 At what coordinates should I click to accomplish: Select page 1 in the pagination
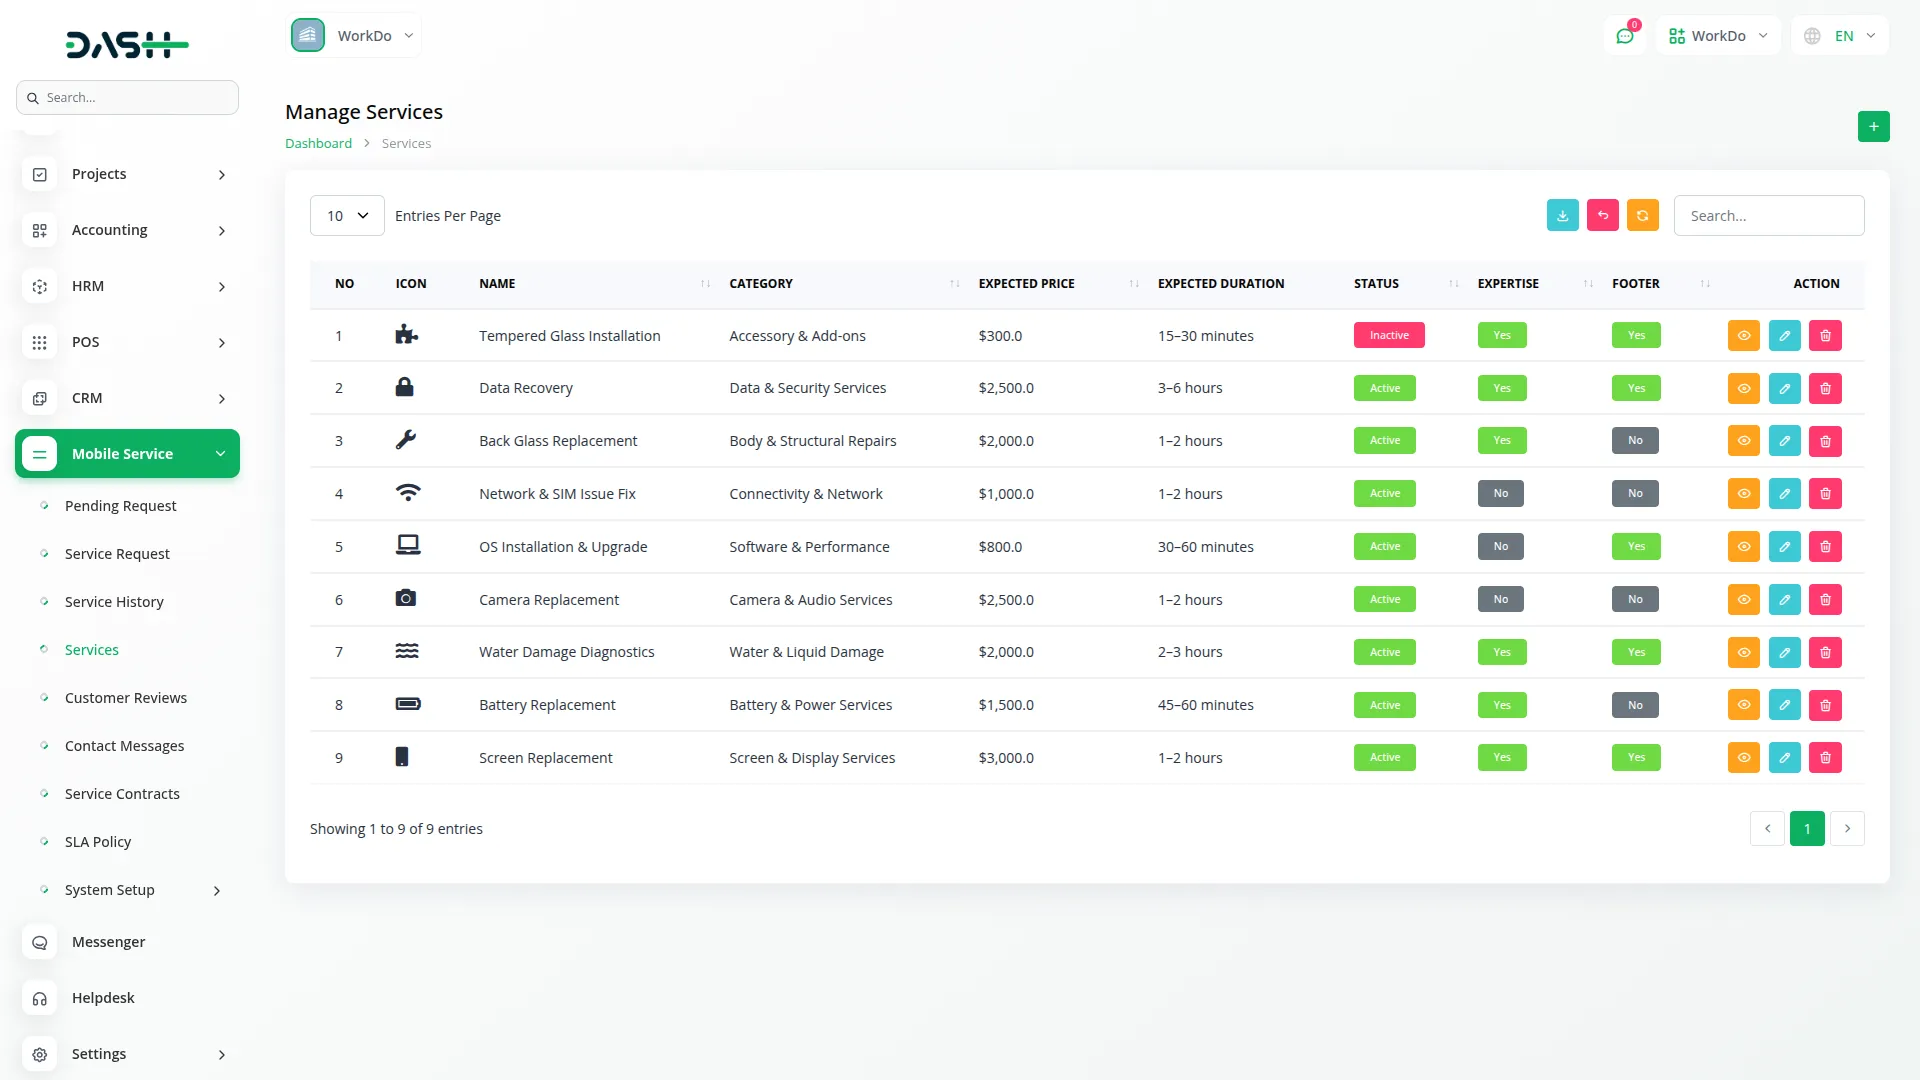click(x=1807, y=828)
